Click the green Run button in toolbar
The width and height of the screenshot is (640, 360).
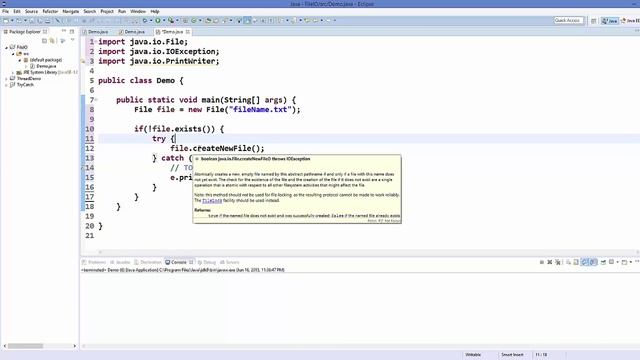(x=158, y=20)
